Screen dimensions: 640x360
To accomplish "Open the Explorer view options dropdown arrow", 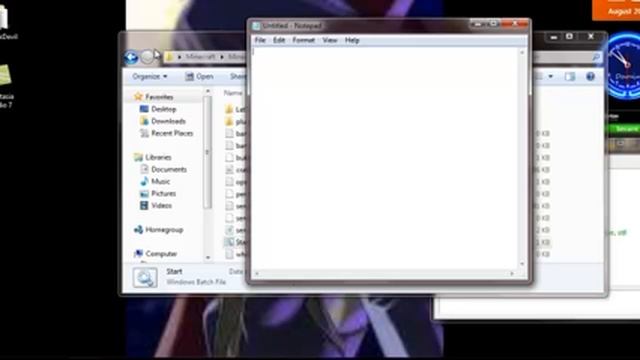I will pyautogui.click(x=551, y=76).
